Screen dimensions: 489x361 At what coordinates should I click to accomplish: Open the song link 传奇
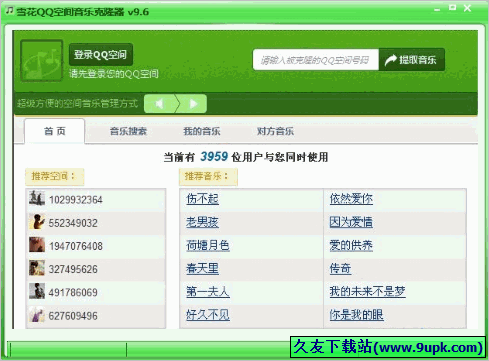pos(340,268)
